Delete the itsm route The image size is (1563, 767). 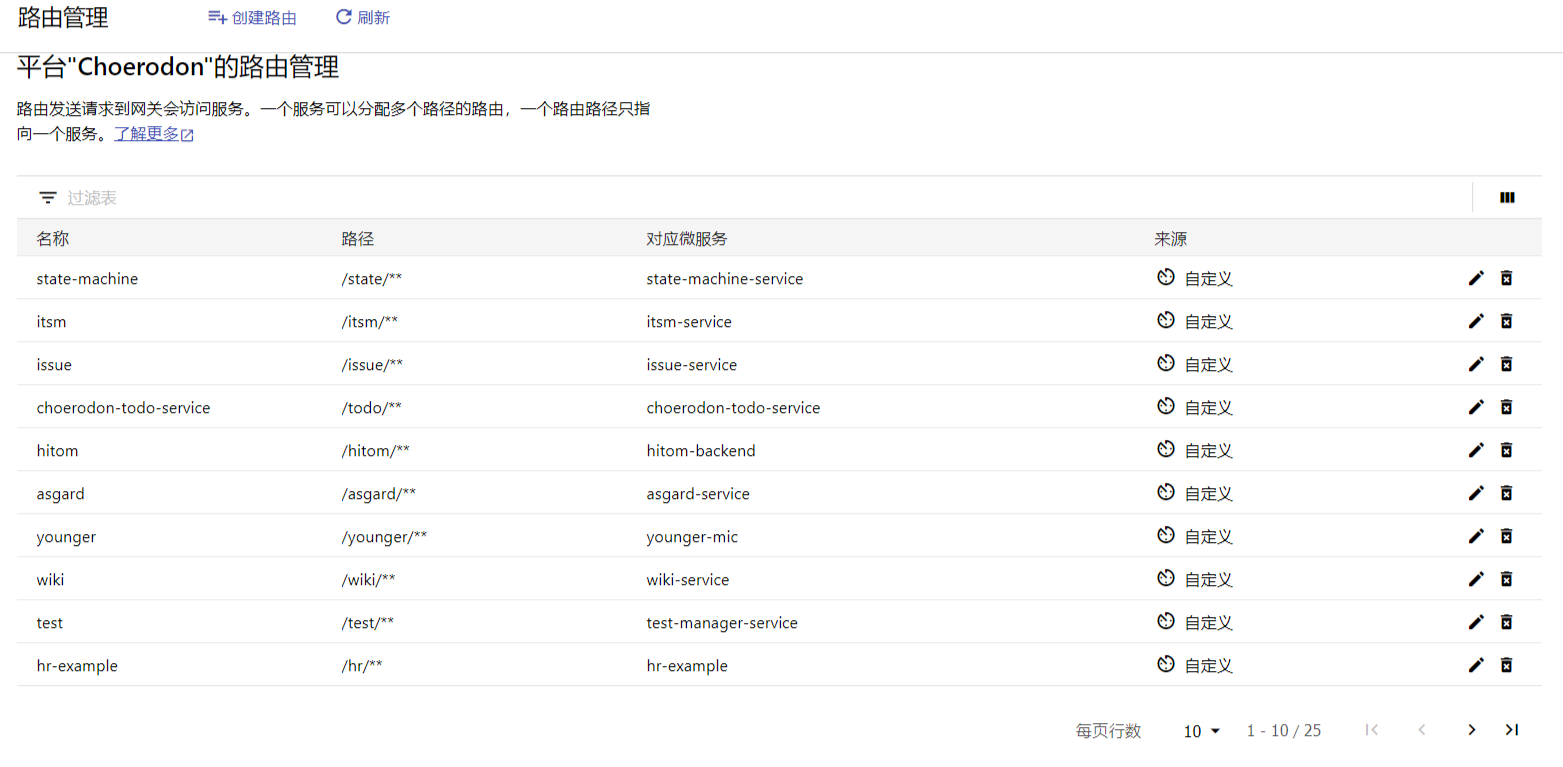1506,321
